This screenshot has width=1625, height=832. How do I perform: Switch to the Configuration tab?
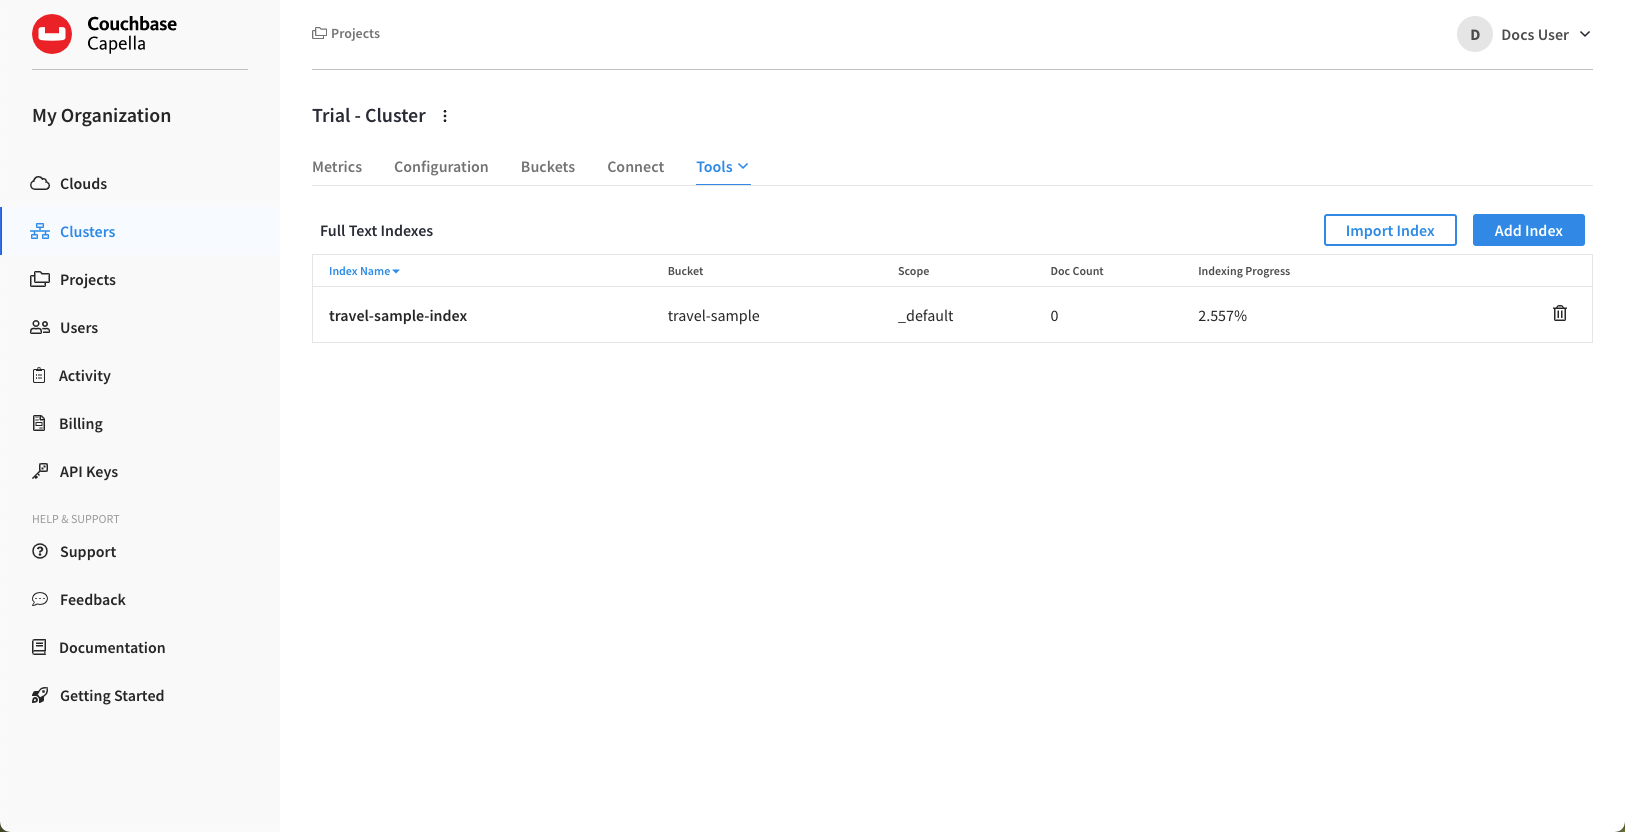(x=441, y=166)
